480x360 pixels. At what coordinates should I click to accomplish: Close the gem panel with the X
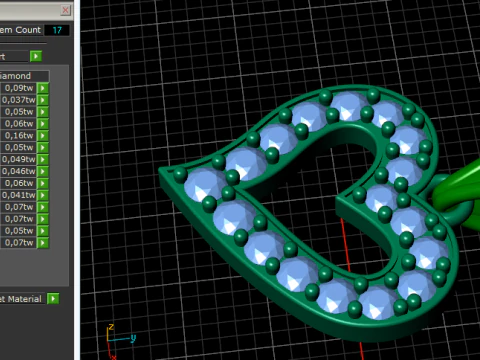[x=66, y=10]
